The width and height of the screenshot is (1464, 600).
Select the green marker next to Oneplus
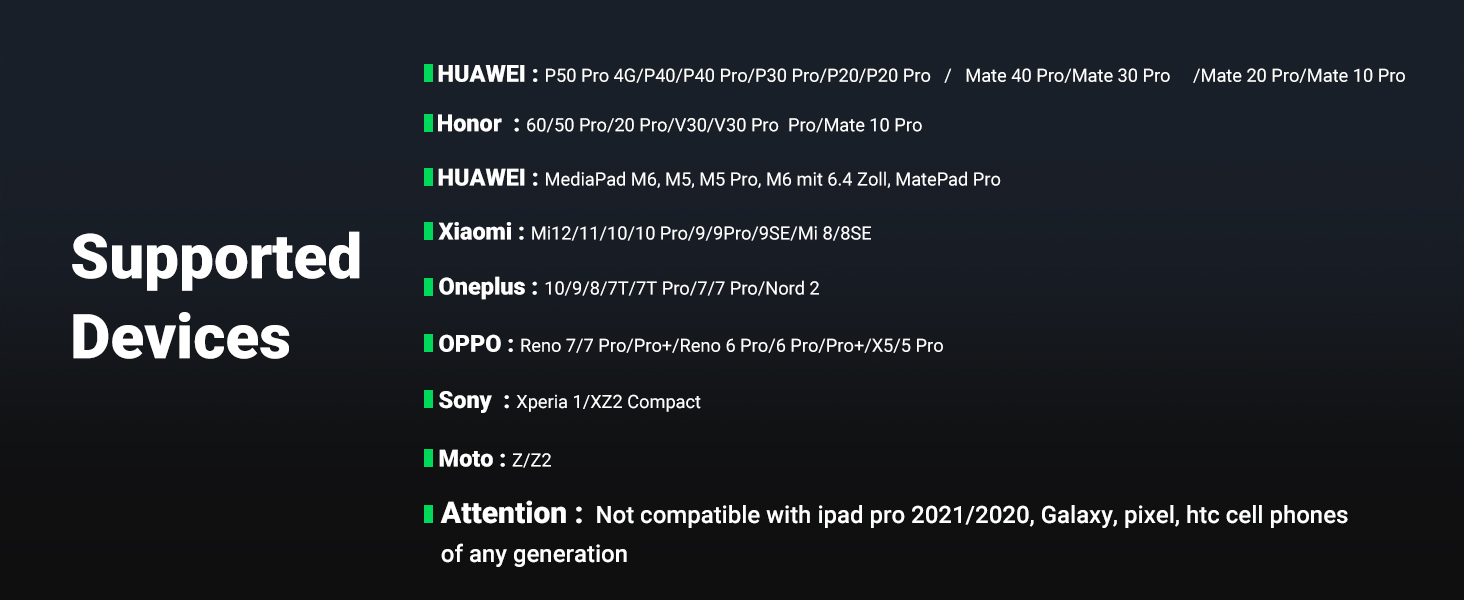pyautogui.click(x=428, y=287)
